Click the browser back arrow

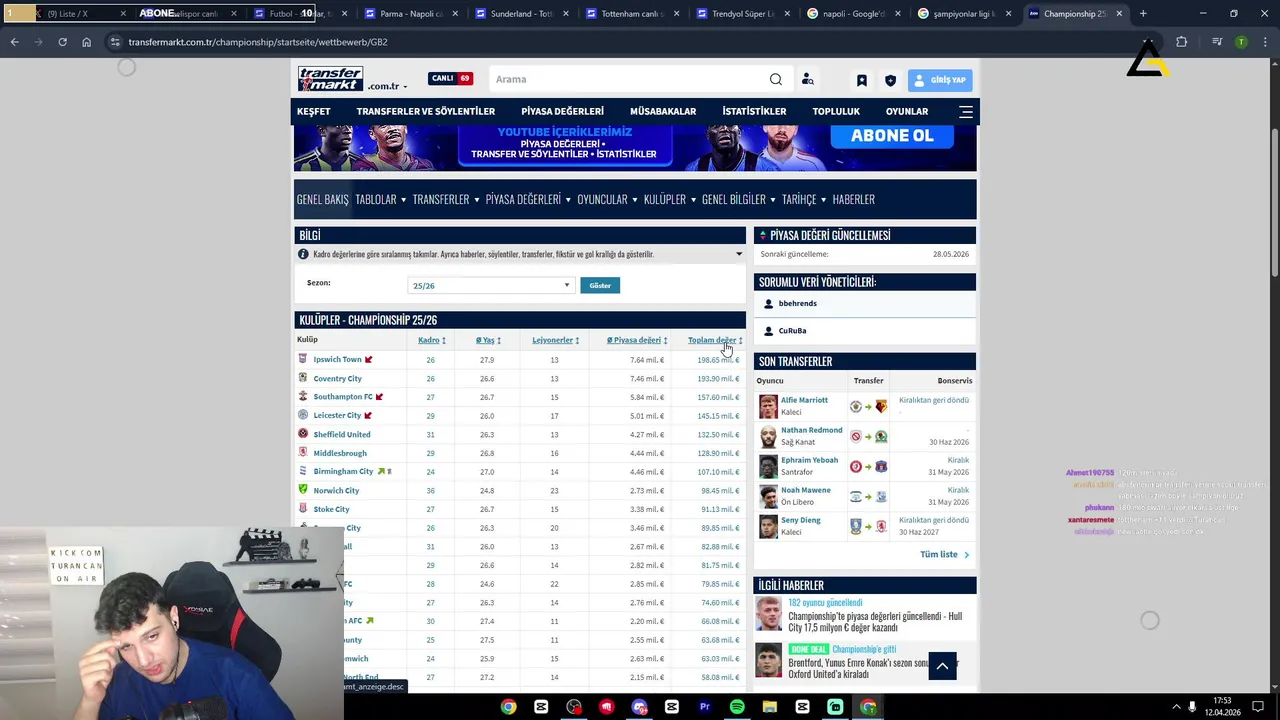point(15,42)
